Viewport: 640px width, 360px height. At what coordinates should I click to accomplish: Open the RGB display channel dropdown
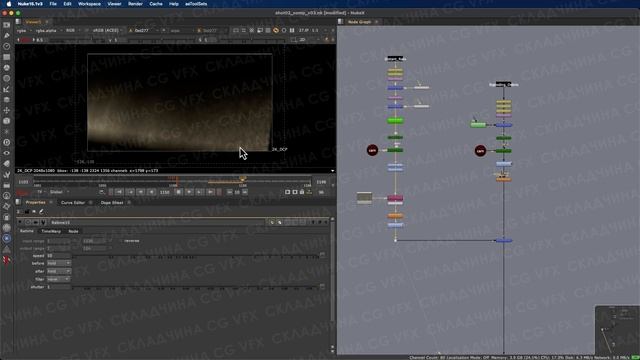coord(73,30)
